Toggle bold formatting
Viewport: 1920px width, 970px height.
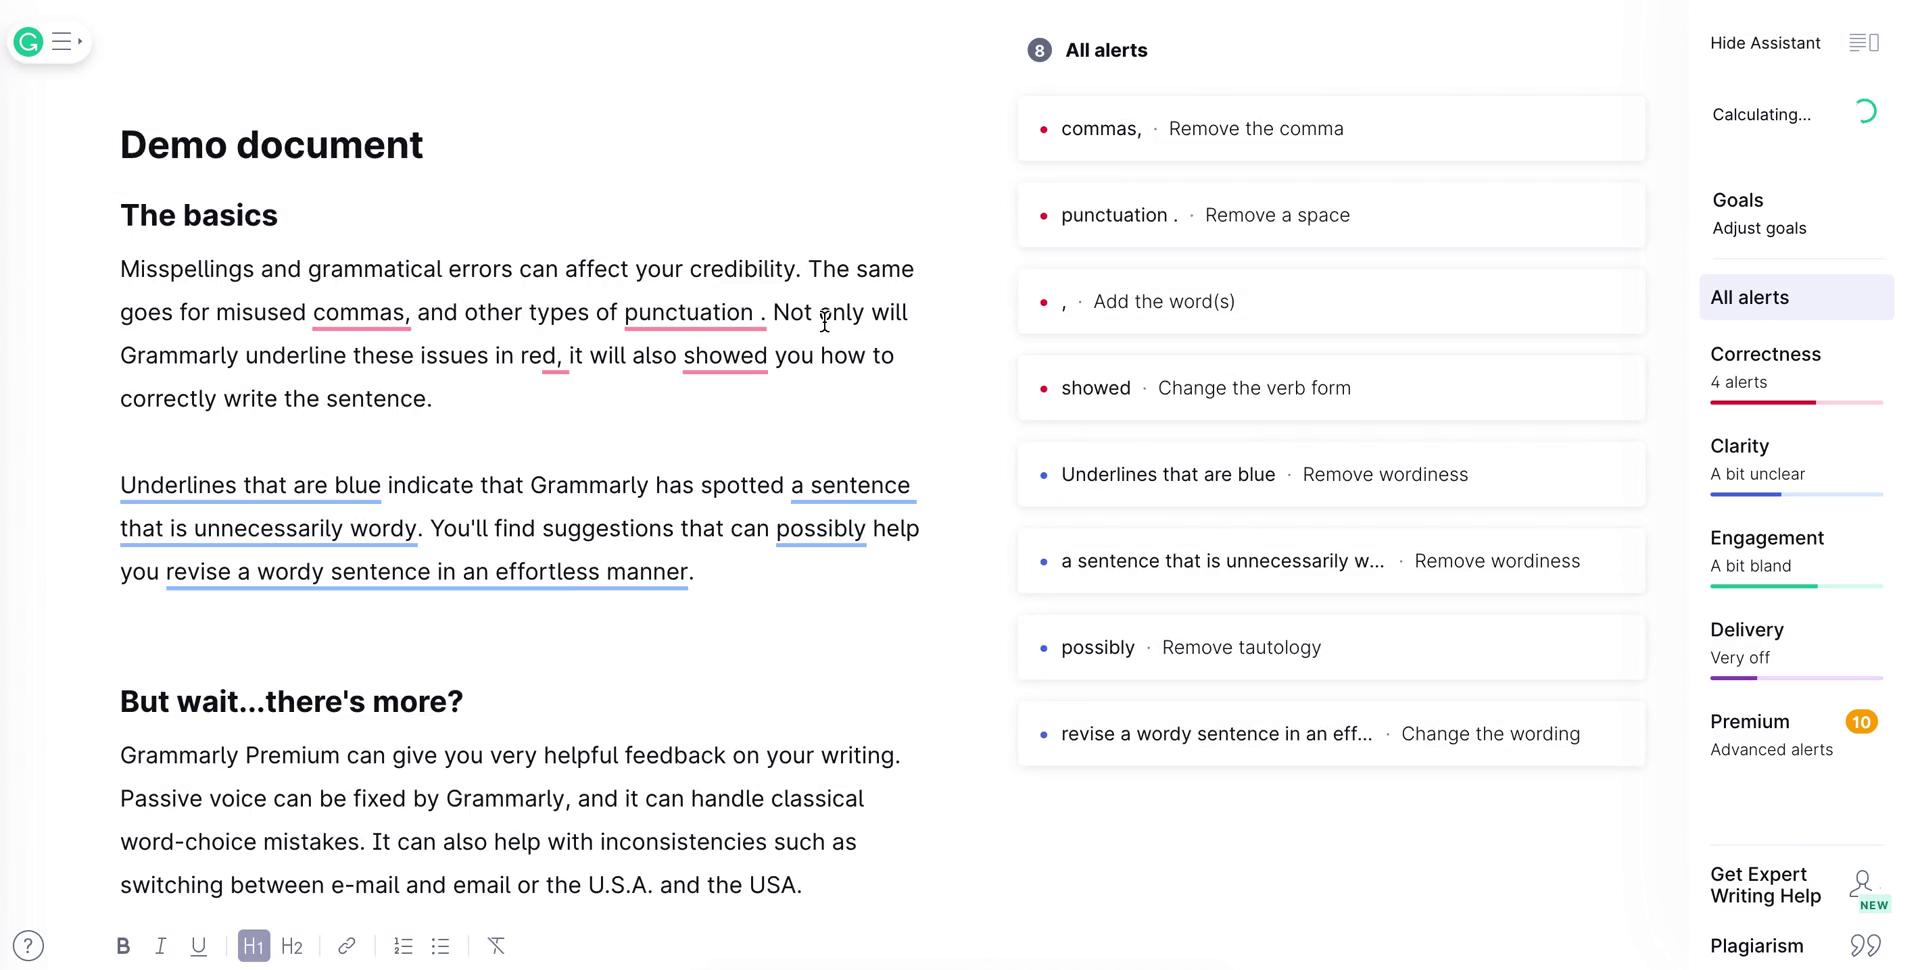point(123,946)
